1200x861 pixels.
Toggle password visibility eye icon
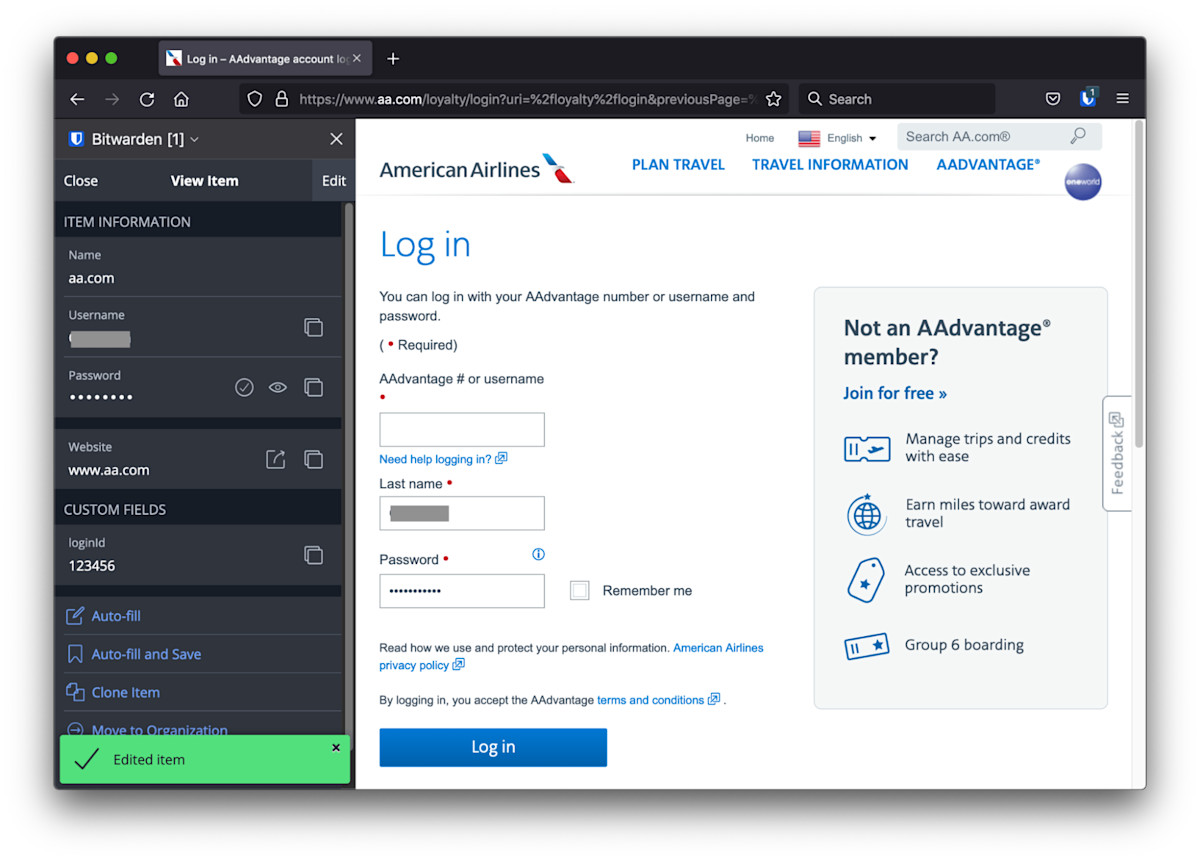click(278, 387)
